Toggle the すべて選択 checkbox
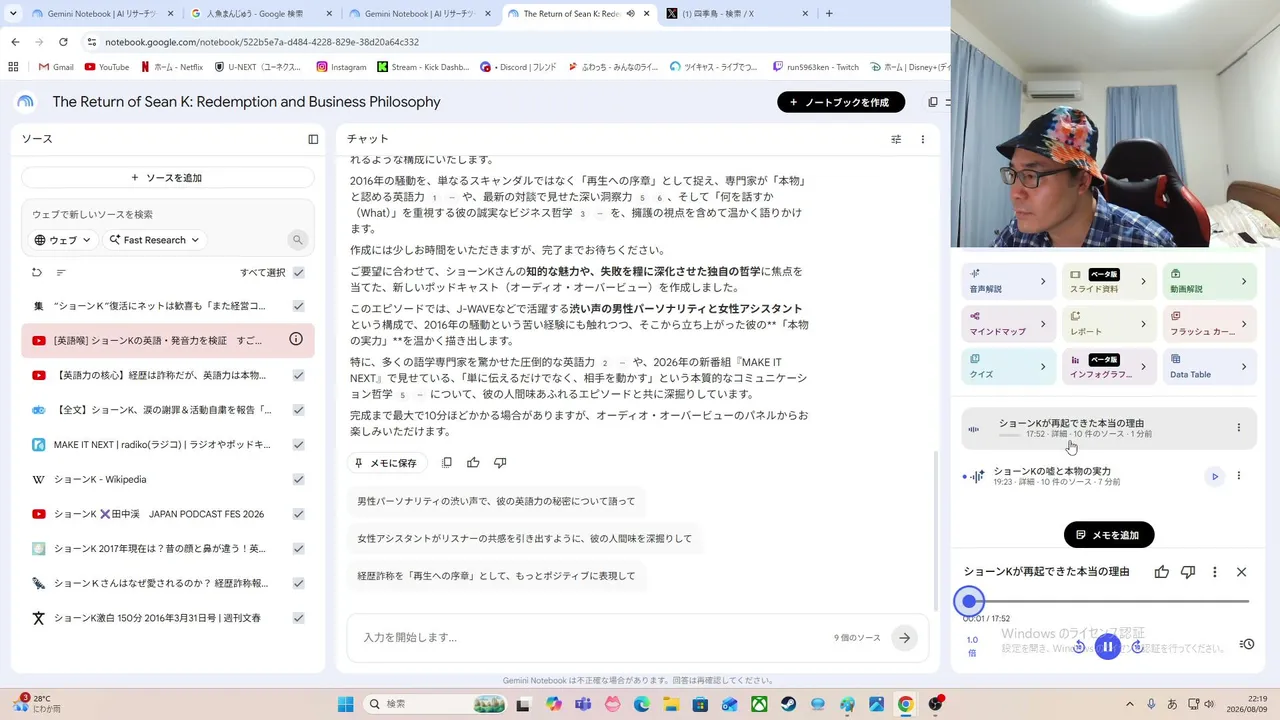Viewport: 1280px width, 720px height. coord(298,272)
